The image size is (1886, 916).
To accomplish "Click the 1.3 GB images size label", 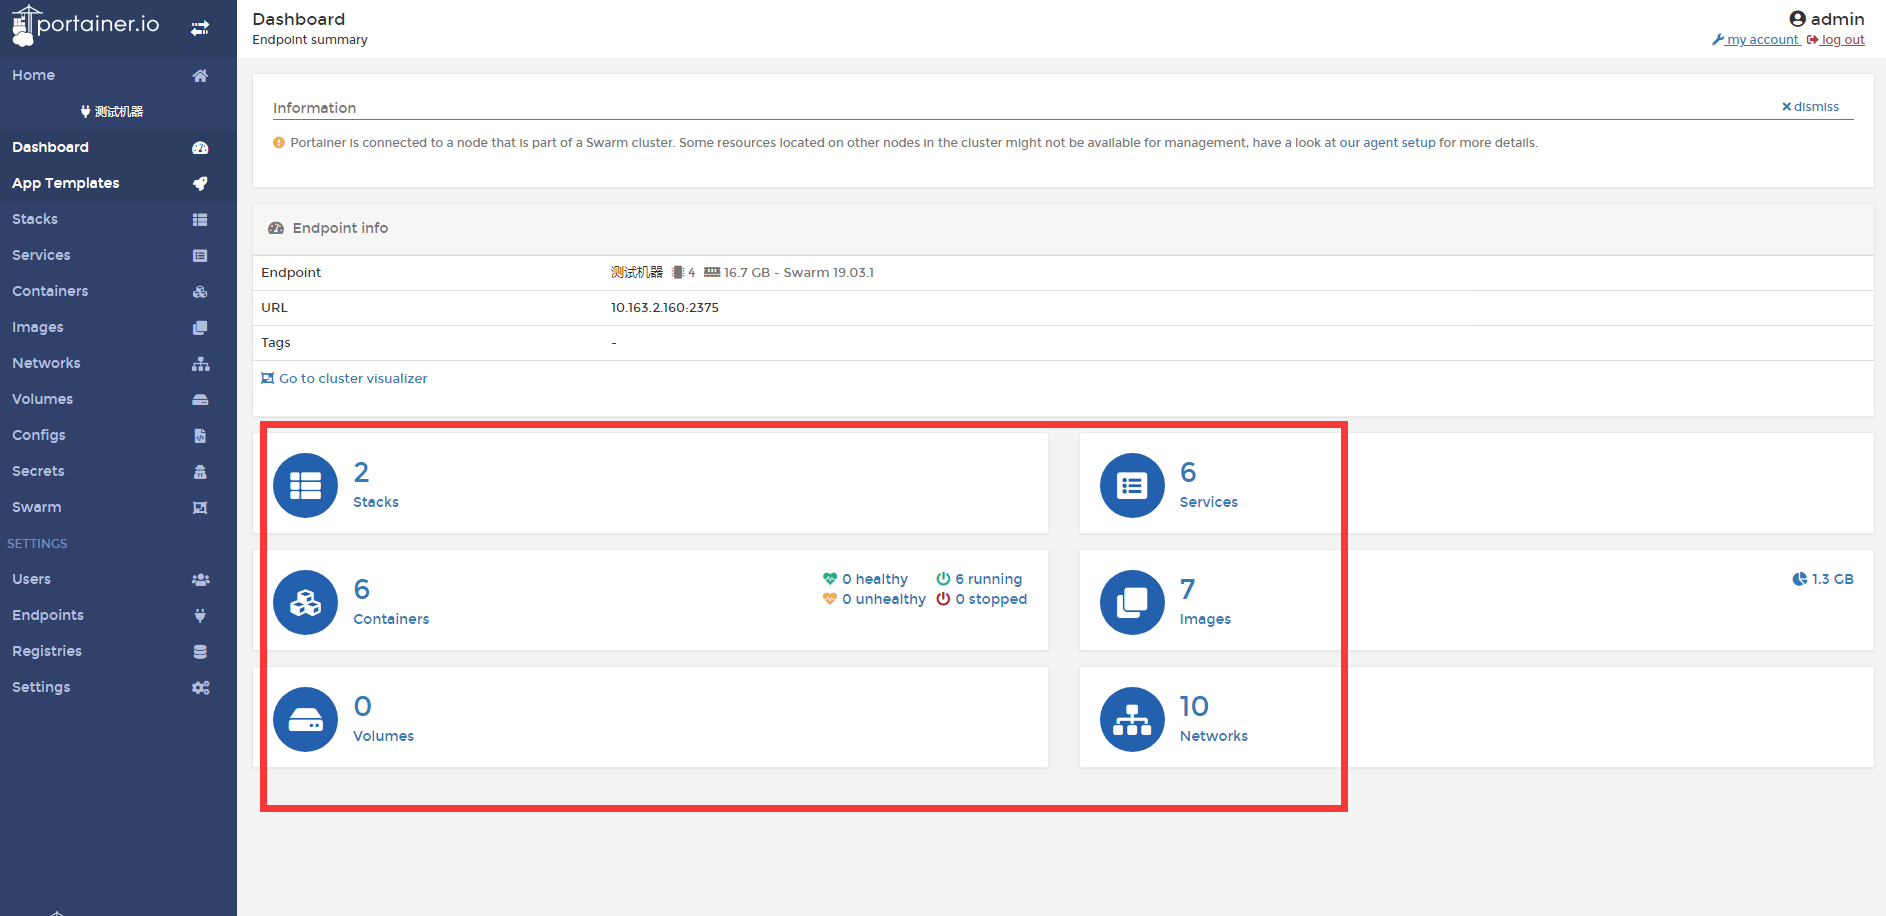I will tap(1823, 579).
